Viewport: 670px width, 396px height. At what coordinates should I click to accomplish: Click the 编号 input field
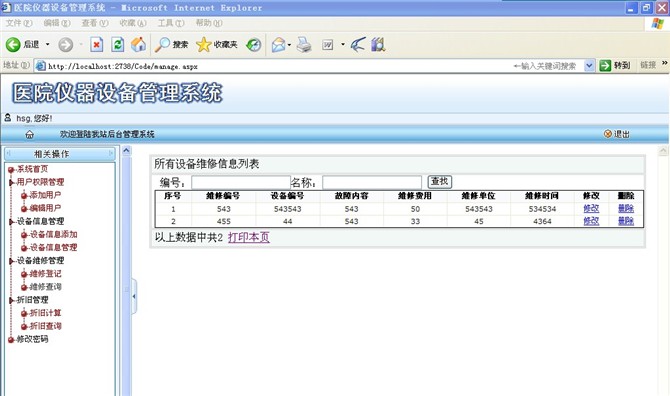(241, 182)
